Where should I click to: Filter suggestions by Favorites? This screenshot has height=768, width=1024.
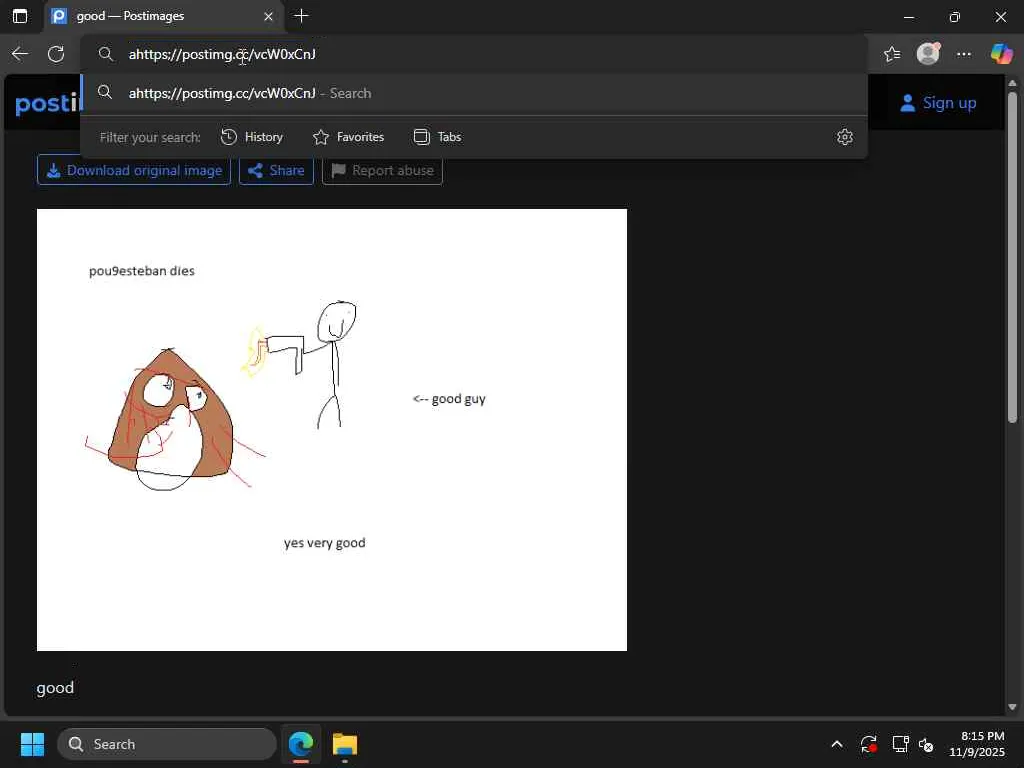click(x=348, y=137)
